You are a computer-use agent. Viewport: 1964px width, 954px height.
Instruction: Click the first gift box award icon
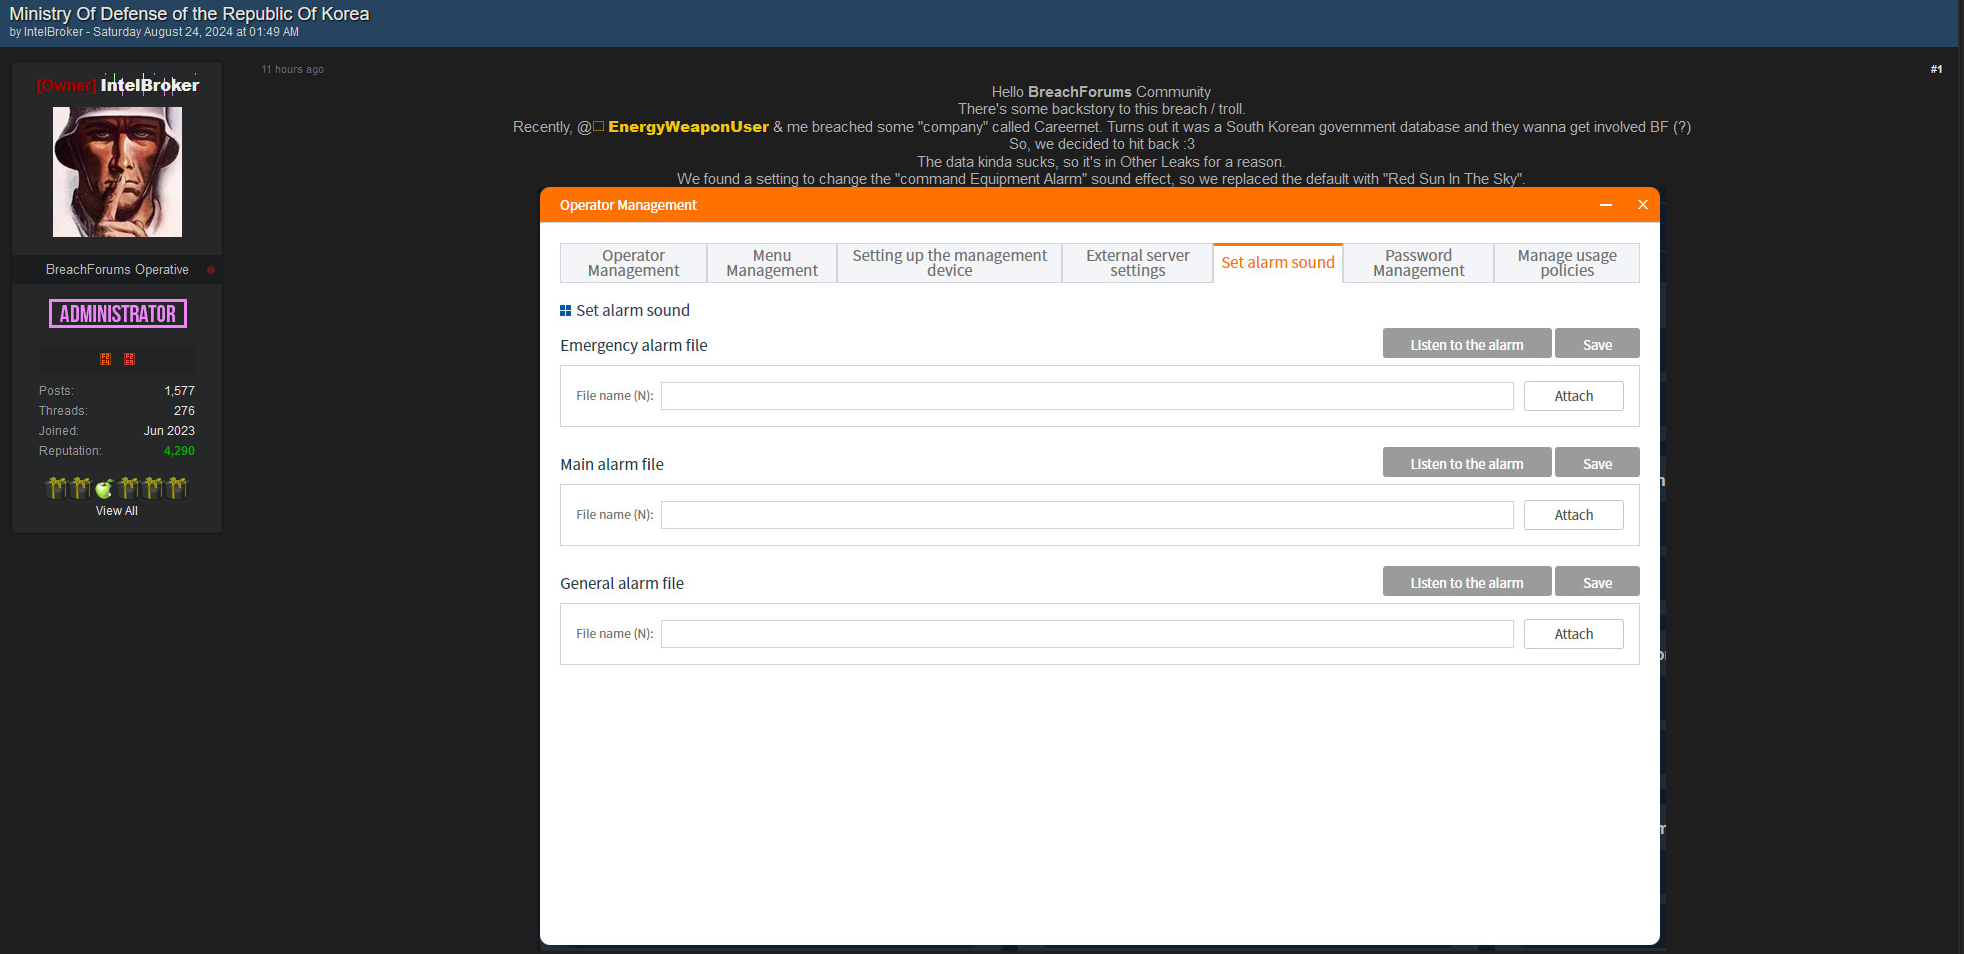pos(56,488)
